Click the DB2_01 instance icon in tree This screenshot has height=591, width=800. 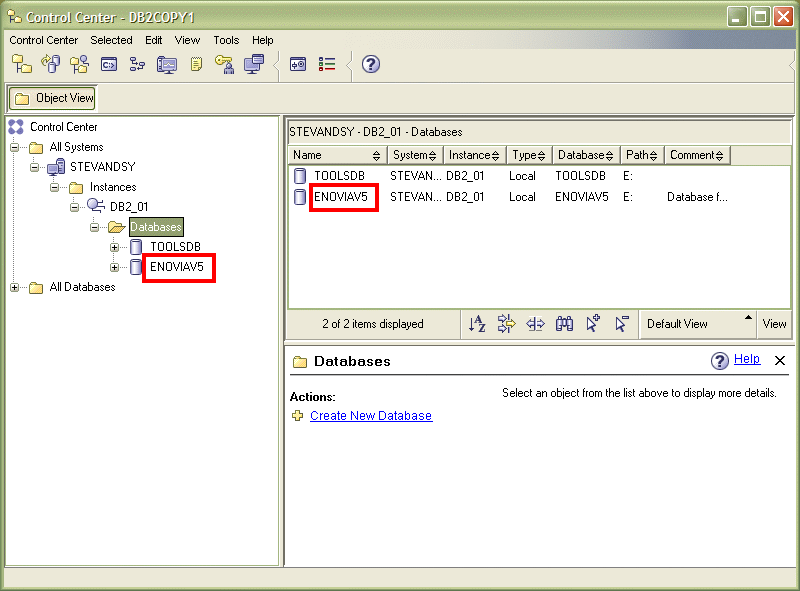(x=96, y=206)
